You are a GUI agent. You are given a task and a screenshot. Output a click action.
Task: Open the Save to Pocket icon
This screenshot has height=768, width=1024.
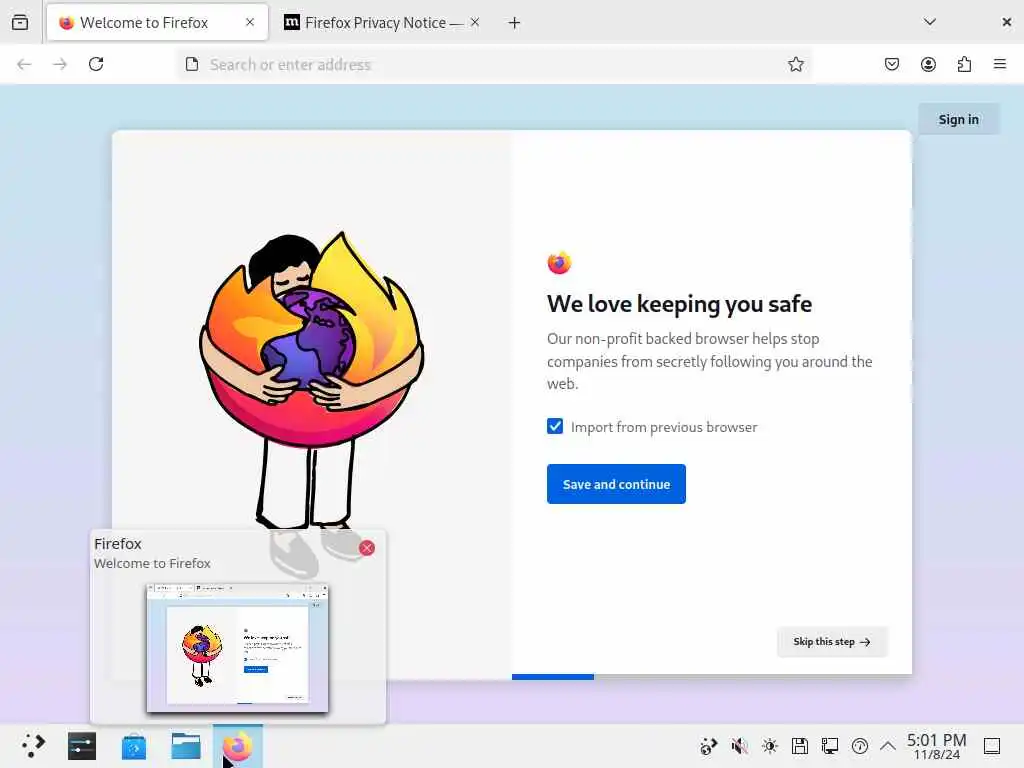point(892,64)
